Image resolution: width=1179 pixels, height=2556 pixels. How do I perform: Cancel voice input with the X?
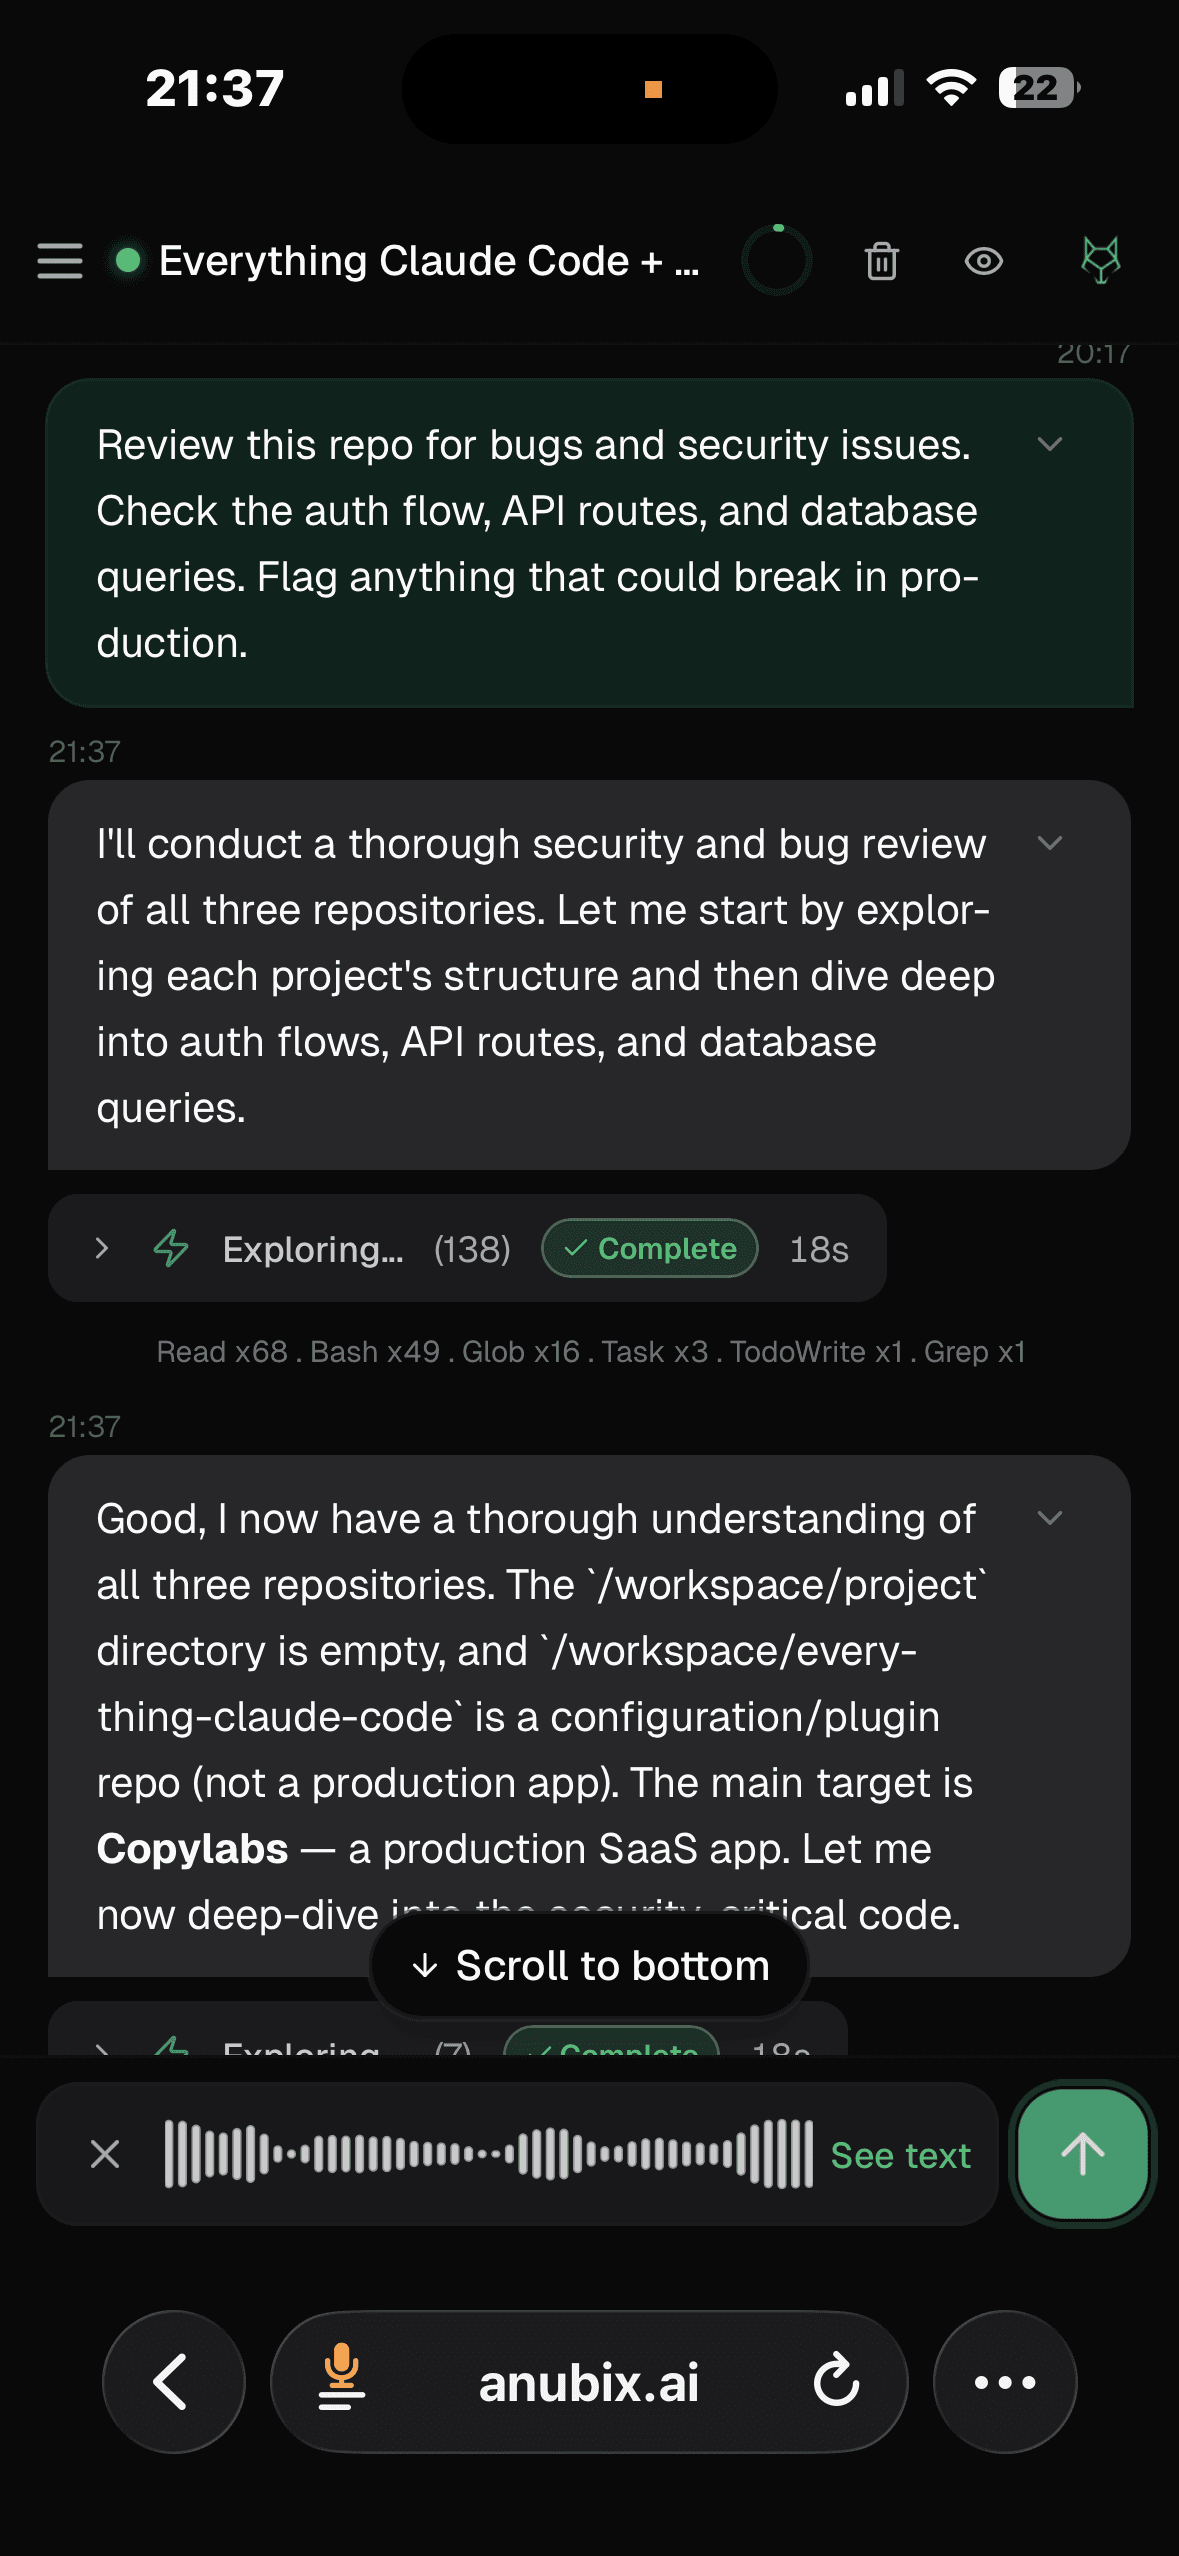(x=104, y=2155)
